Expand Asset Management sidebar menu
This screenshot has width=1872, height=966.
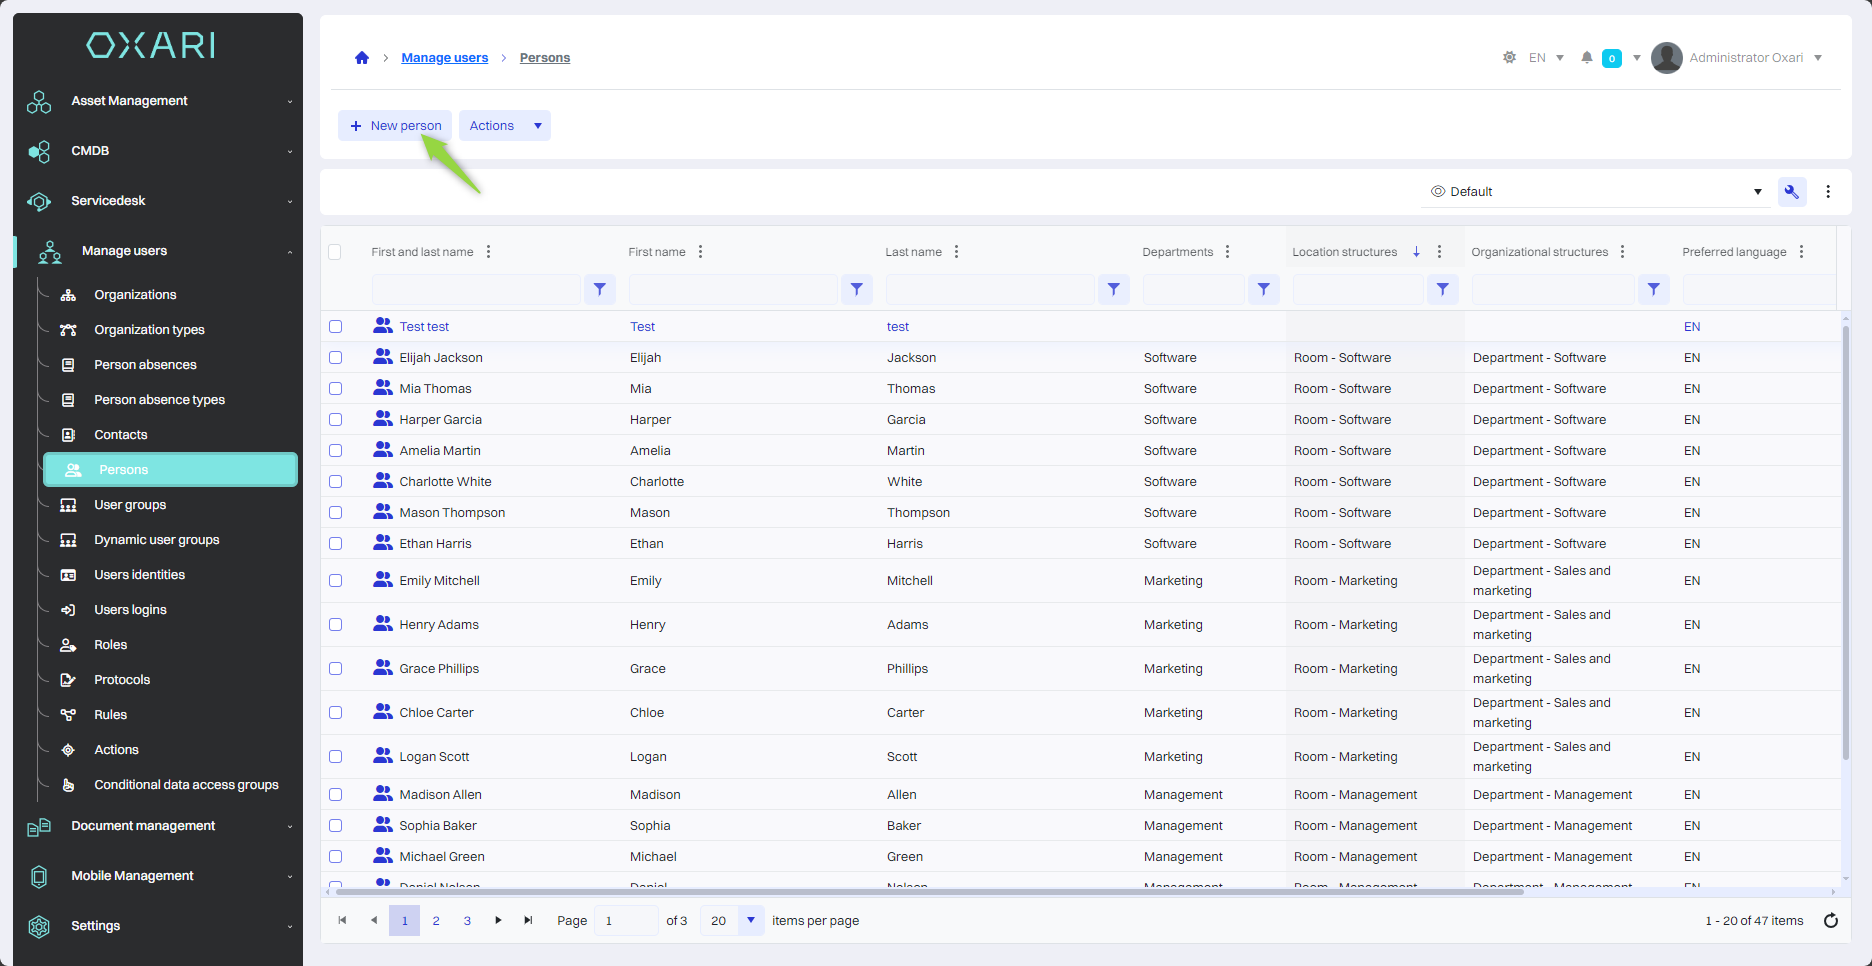(x=160, y=101)
